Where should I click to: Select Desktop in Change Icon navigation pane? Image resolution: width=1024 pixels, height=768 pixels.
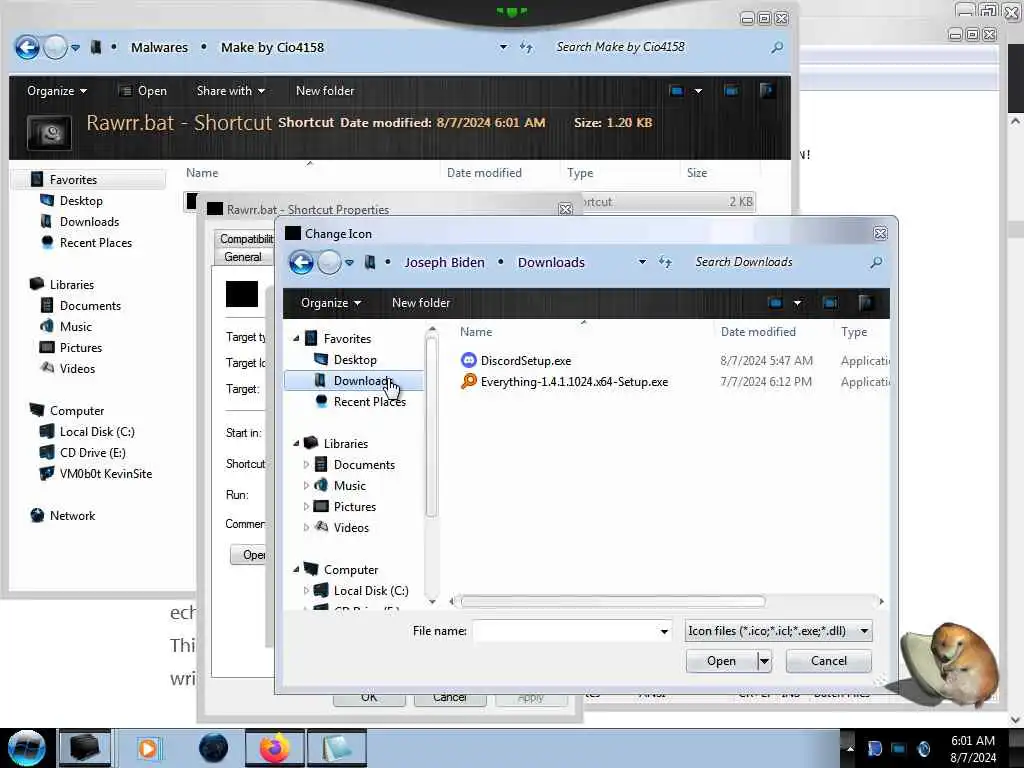(355, 360)
